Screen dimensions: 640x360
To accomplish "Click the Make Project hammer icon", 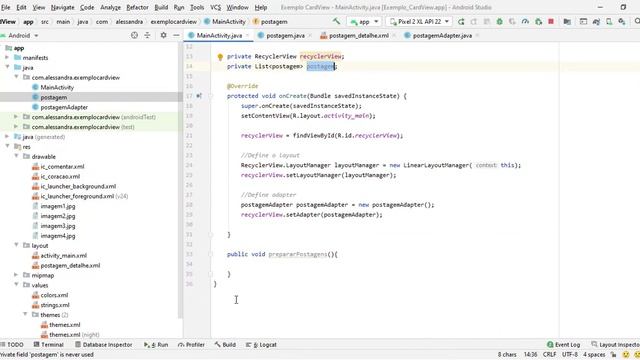I will (x=336, y=21).
